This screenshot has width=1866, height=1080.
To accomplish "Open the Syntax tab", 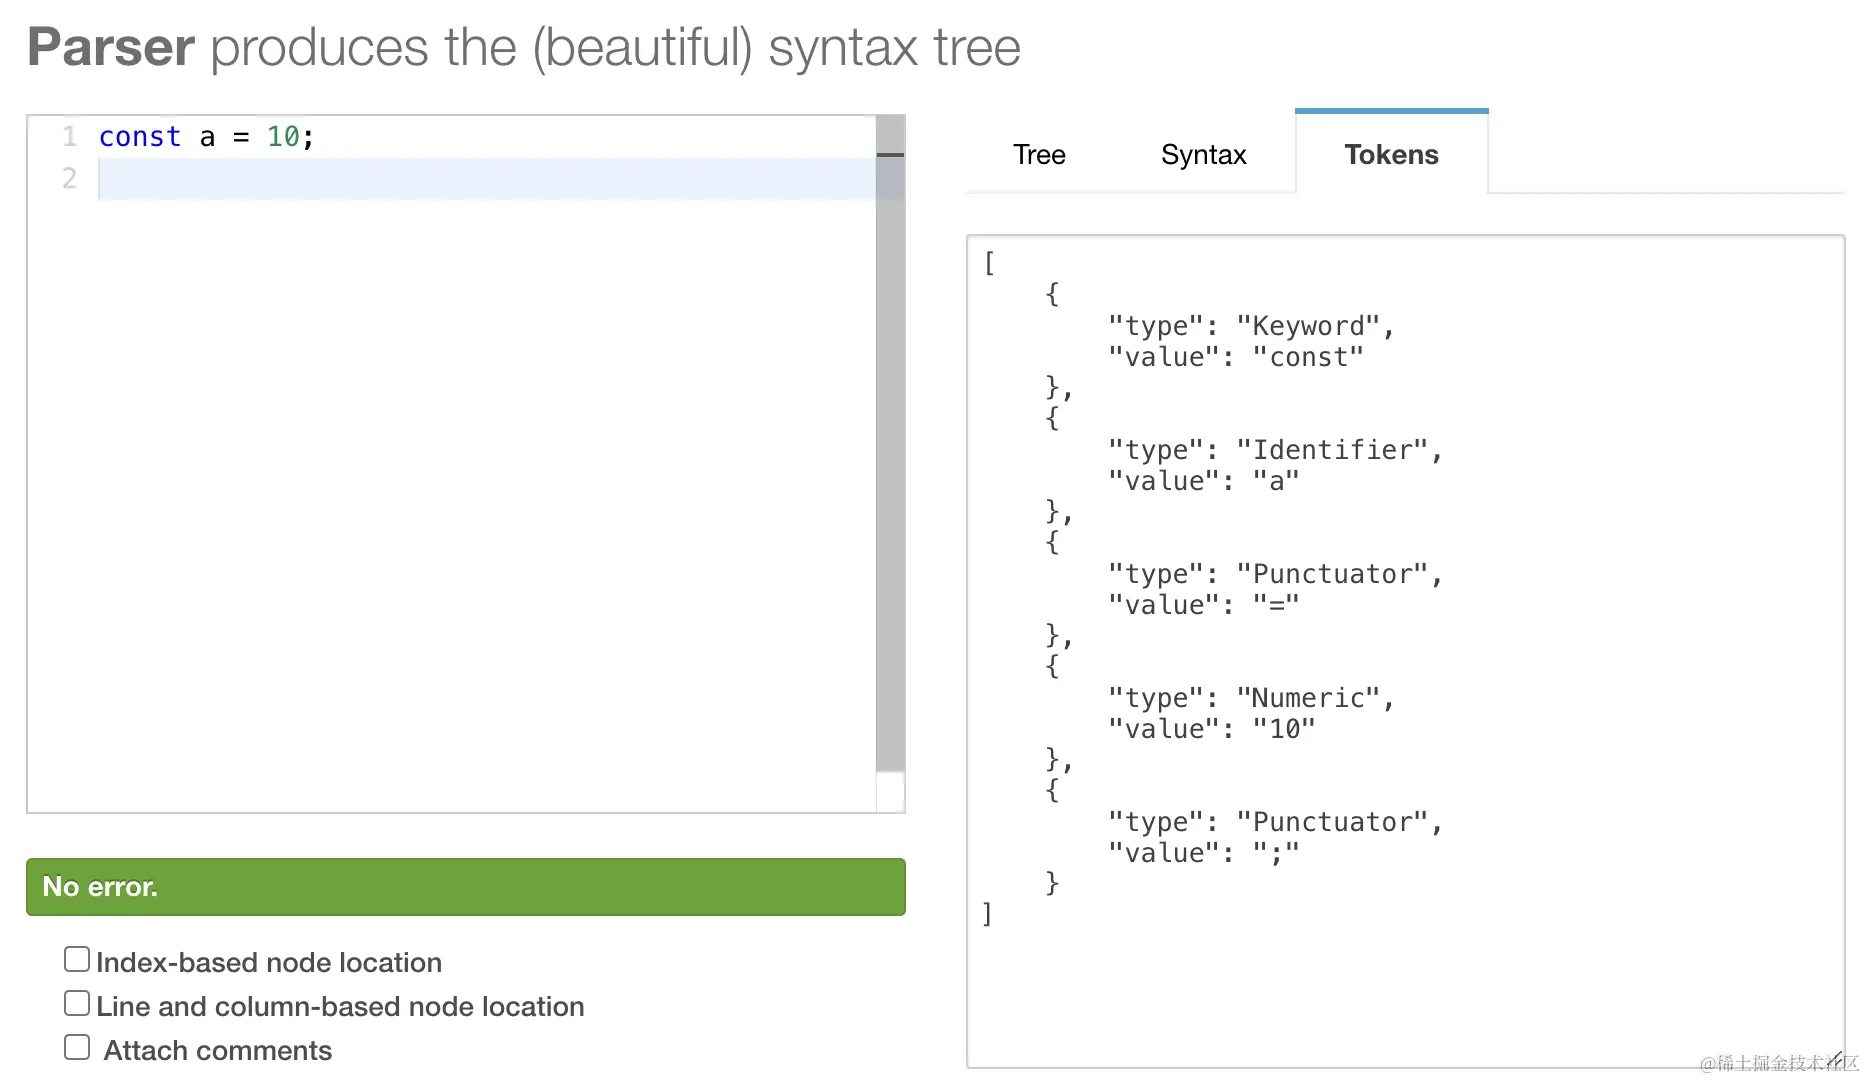I will [x=1203, y=155].
